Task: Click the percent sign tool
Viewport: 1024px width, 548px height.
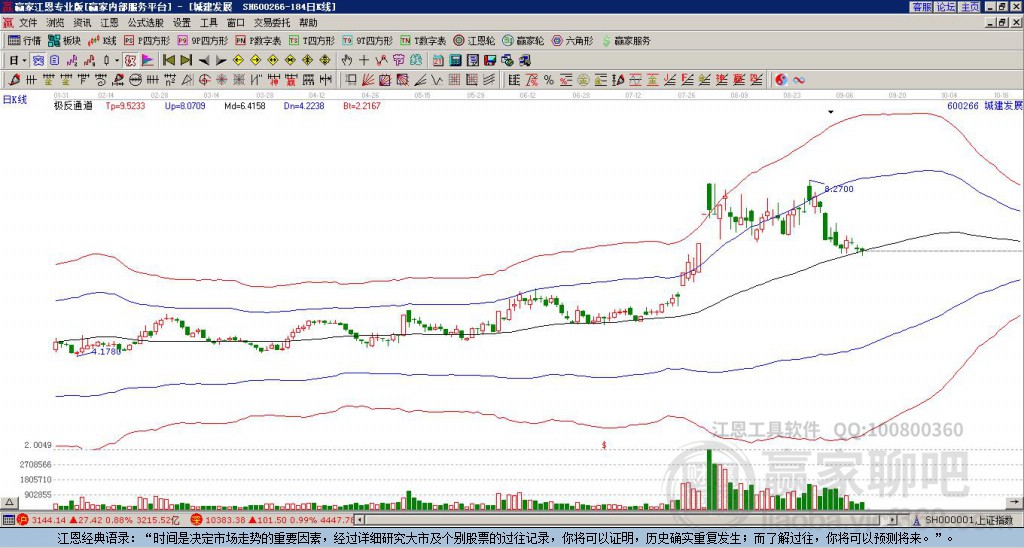Action: point(549,80)
